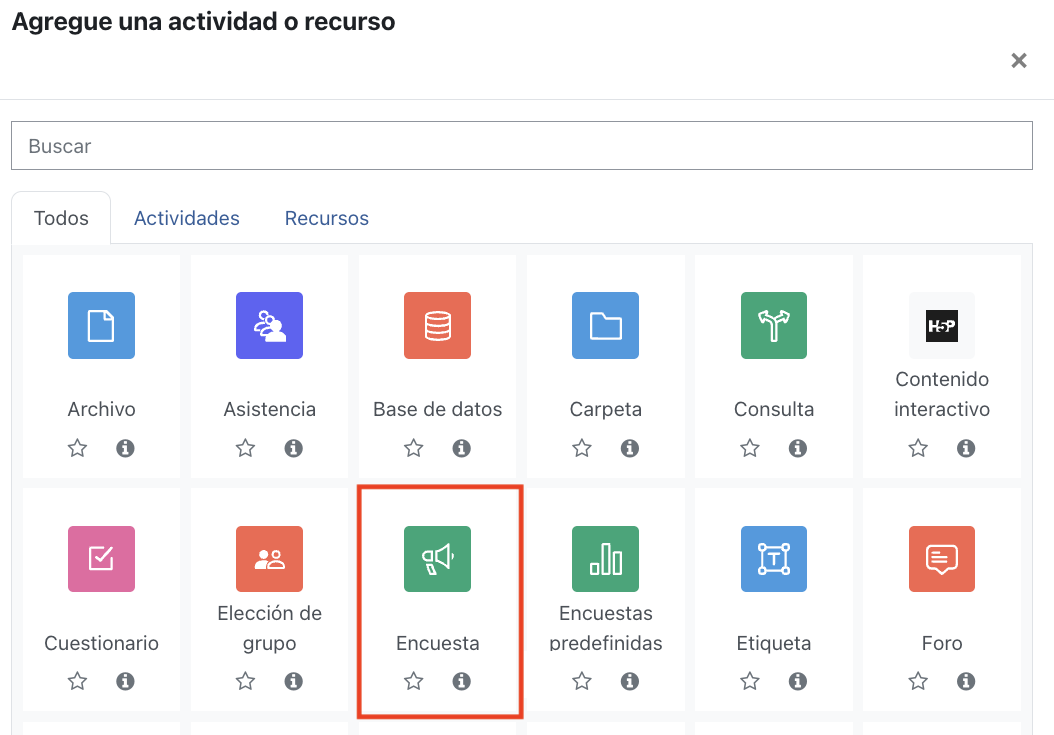Click the Contenido interactivo label
Image resolution: width=1054 pixels, height=735 pixels.
click(942, 394)
